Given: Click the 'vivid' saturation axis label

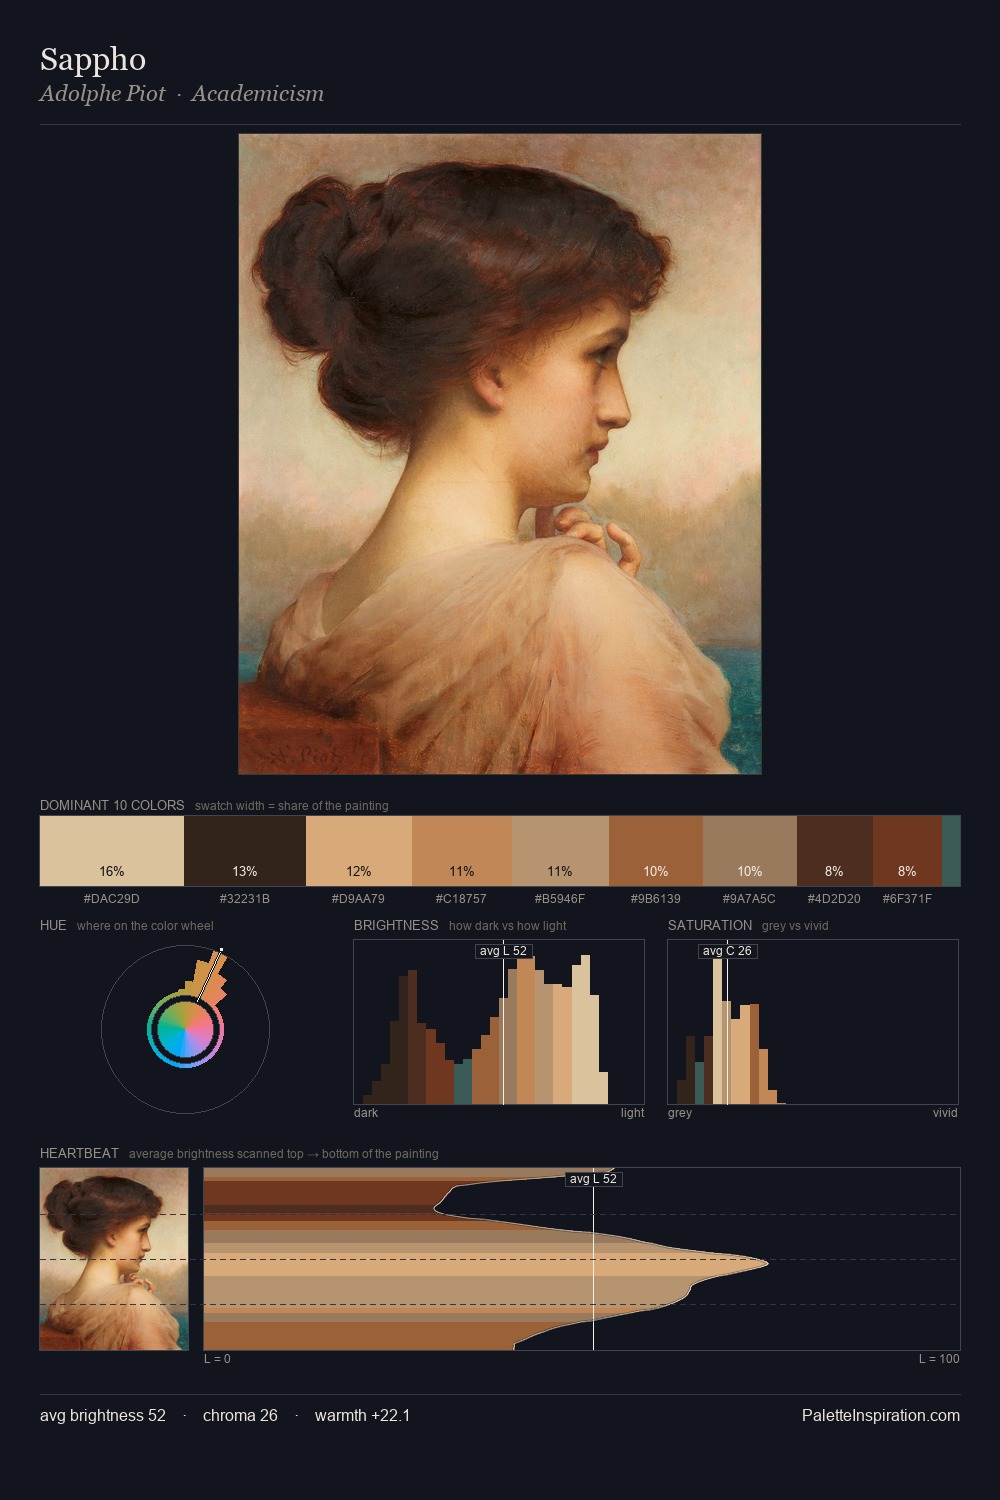Looking at the screenshot, I should click(x=945, y=1113).
